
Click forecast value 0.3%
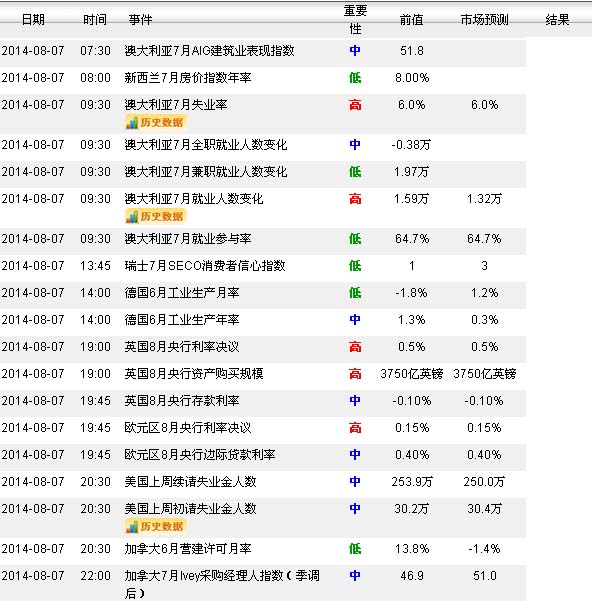click(x=484, y=320)
